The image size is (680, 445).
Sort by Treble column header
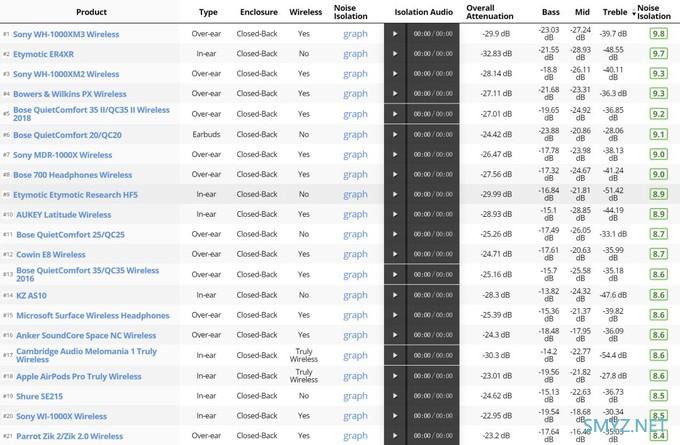(615, 12)
